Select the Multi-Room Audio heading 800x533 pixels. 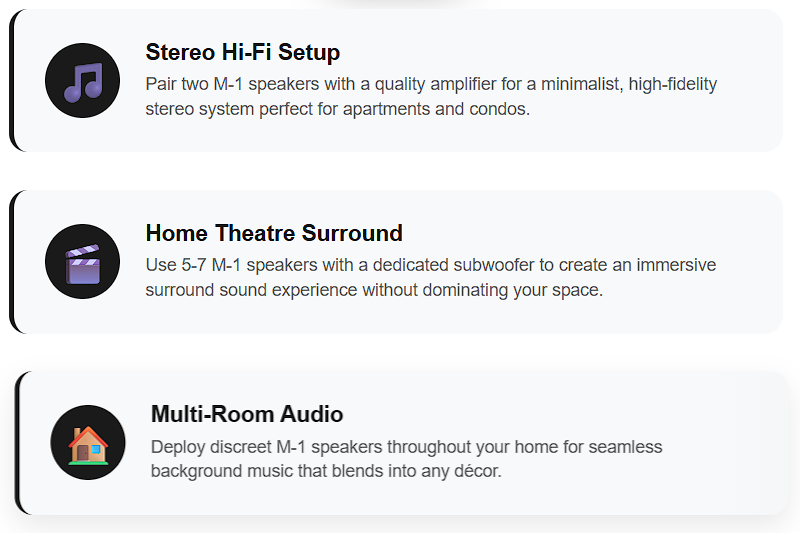pos(247,414)
